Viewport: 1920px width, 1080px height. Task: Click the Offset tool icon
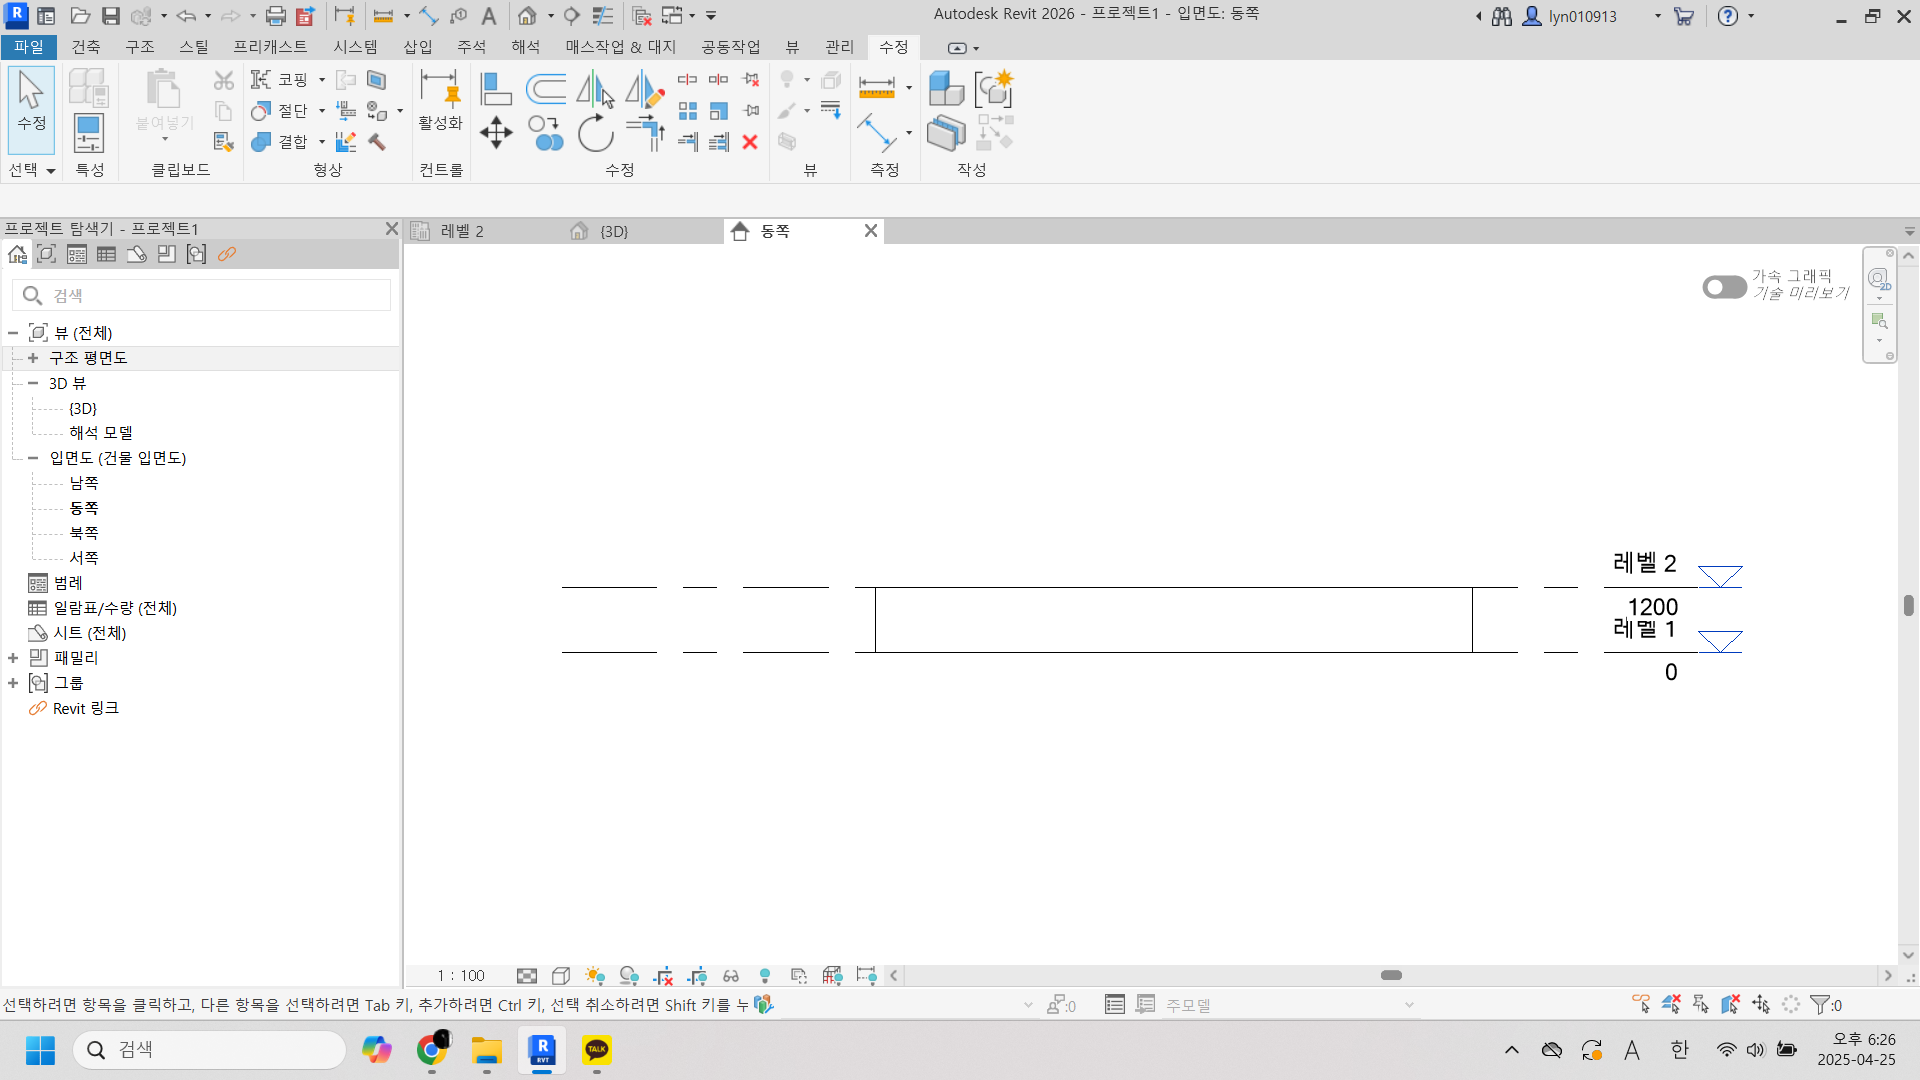click(x=546, y=89)
